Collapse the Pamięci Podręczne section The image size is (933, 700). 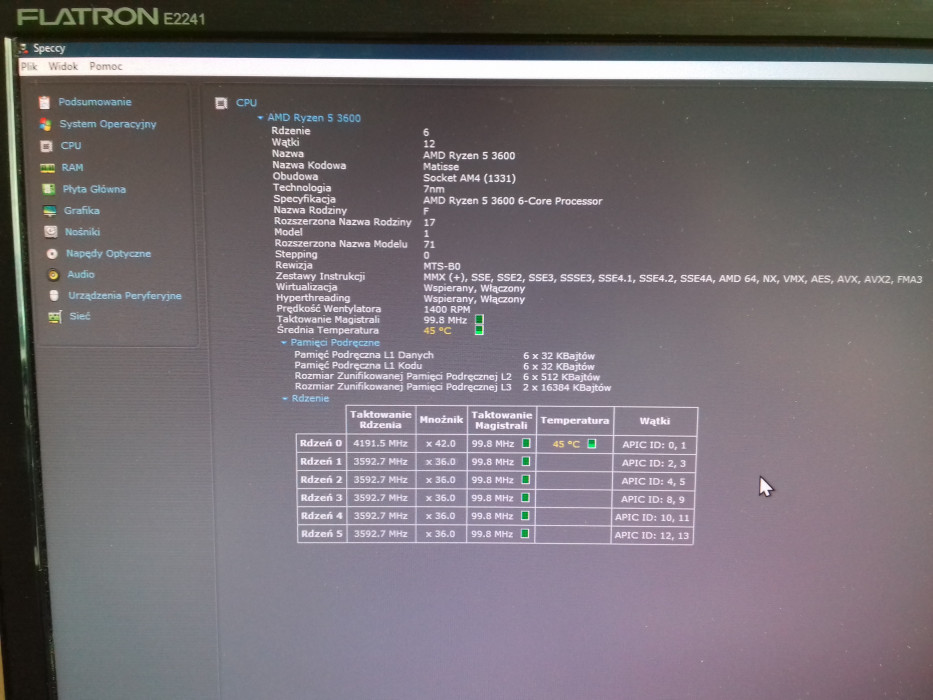pos(284,342)
